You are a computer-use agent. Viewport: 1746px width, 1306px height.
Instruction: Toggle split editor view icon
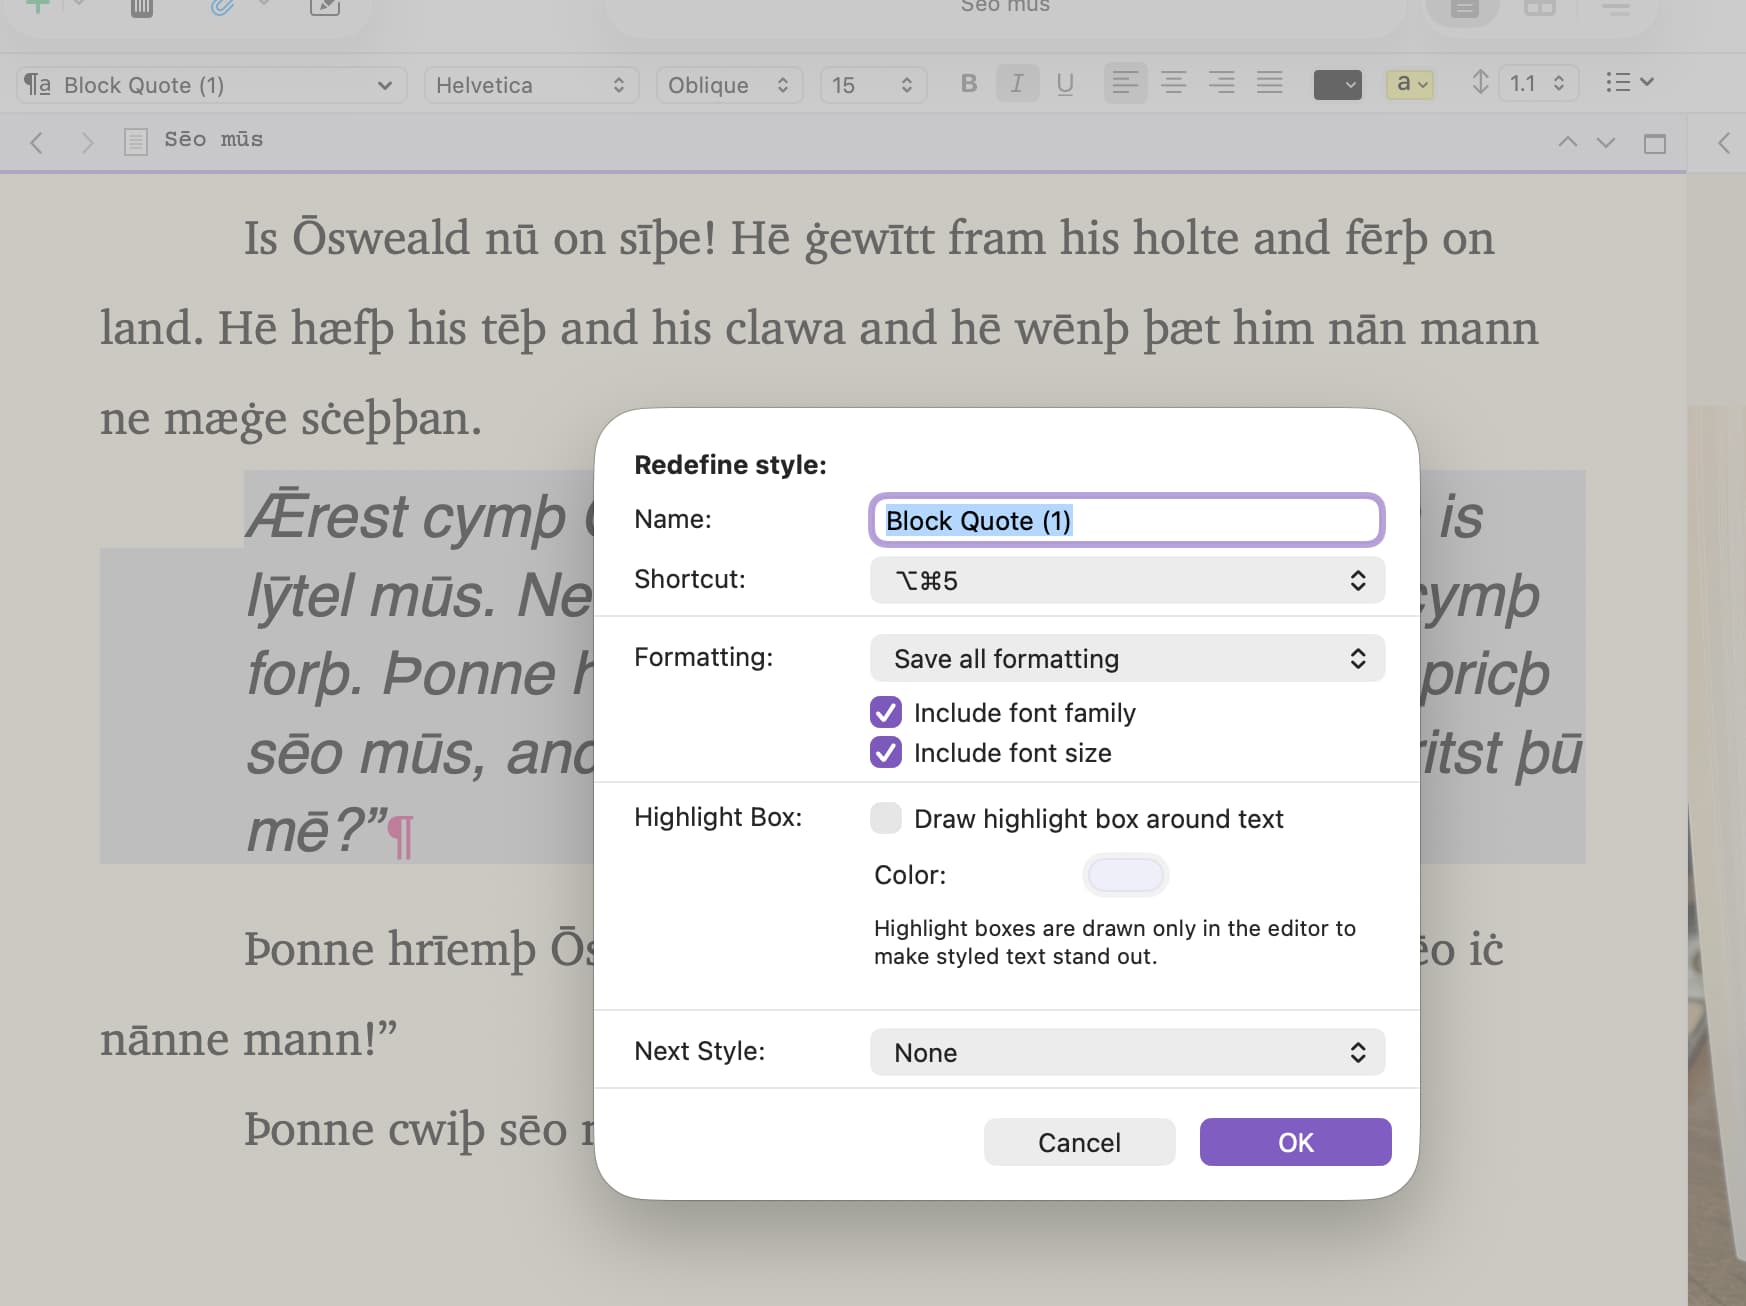pyautogui.click(x=1654, y=143)
